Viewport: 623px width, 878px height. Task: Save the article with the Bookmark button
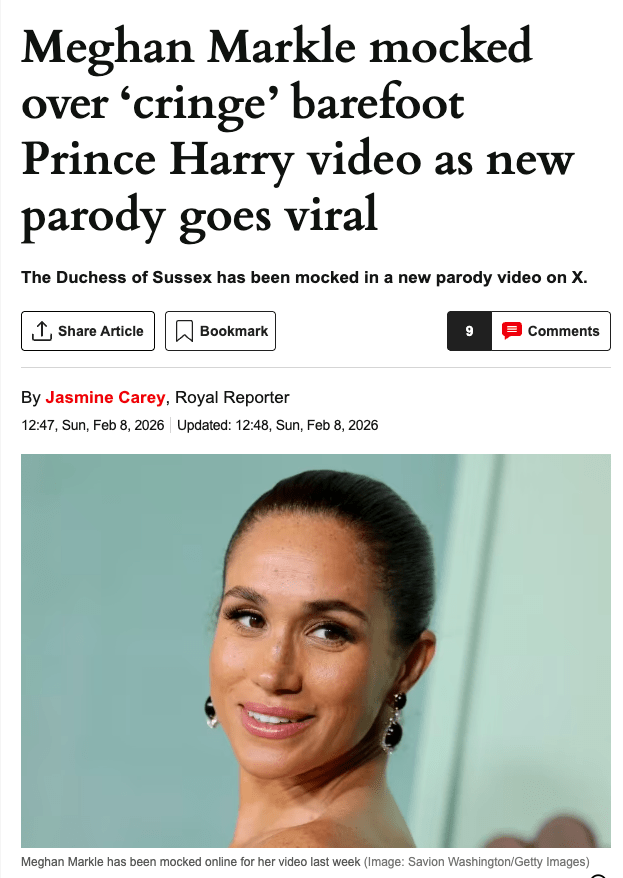point(221,331)
